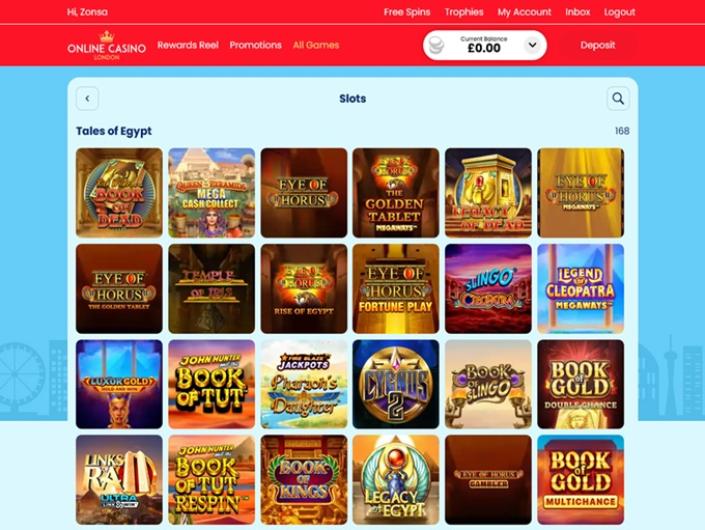Open the Free Spins link
705x530 pixels.
tap(407, 12)
